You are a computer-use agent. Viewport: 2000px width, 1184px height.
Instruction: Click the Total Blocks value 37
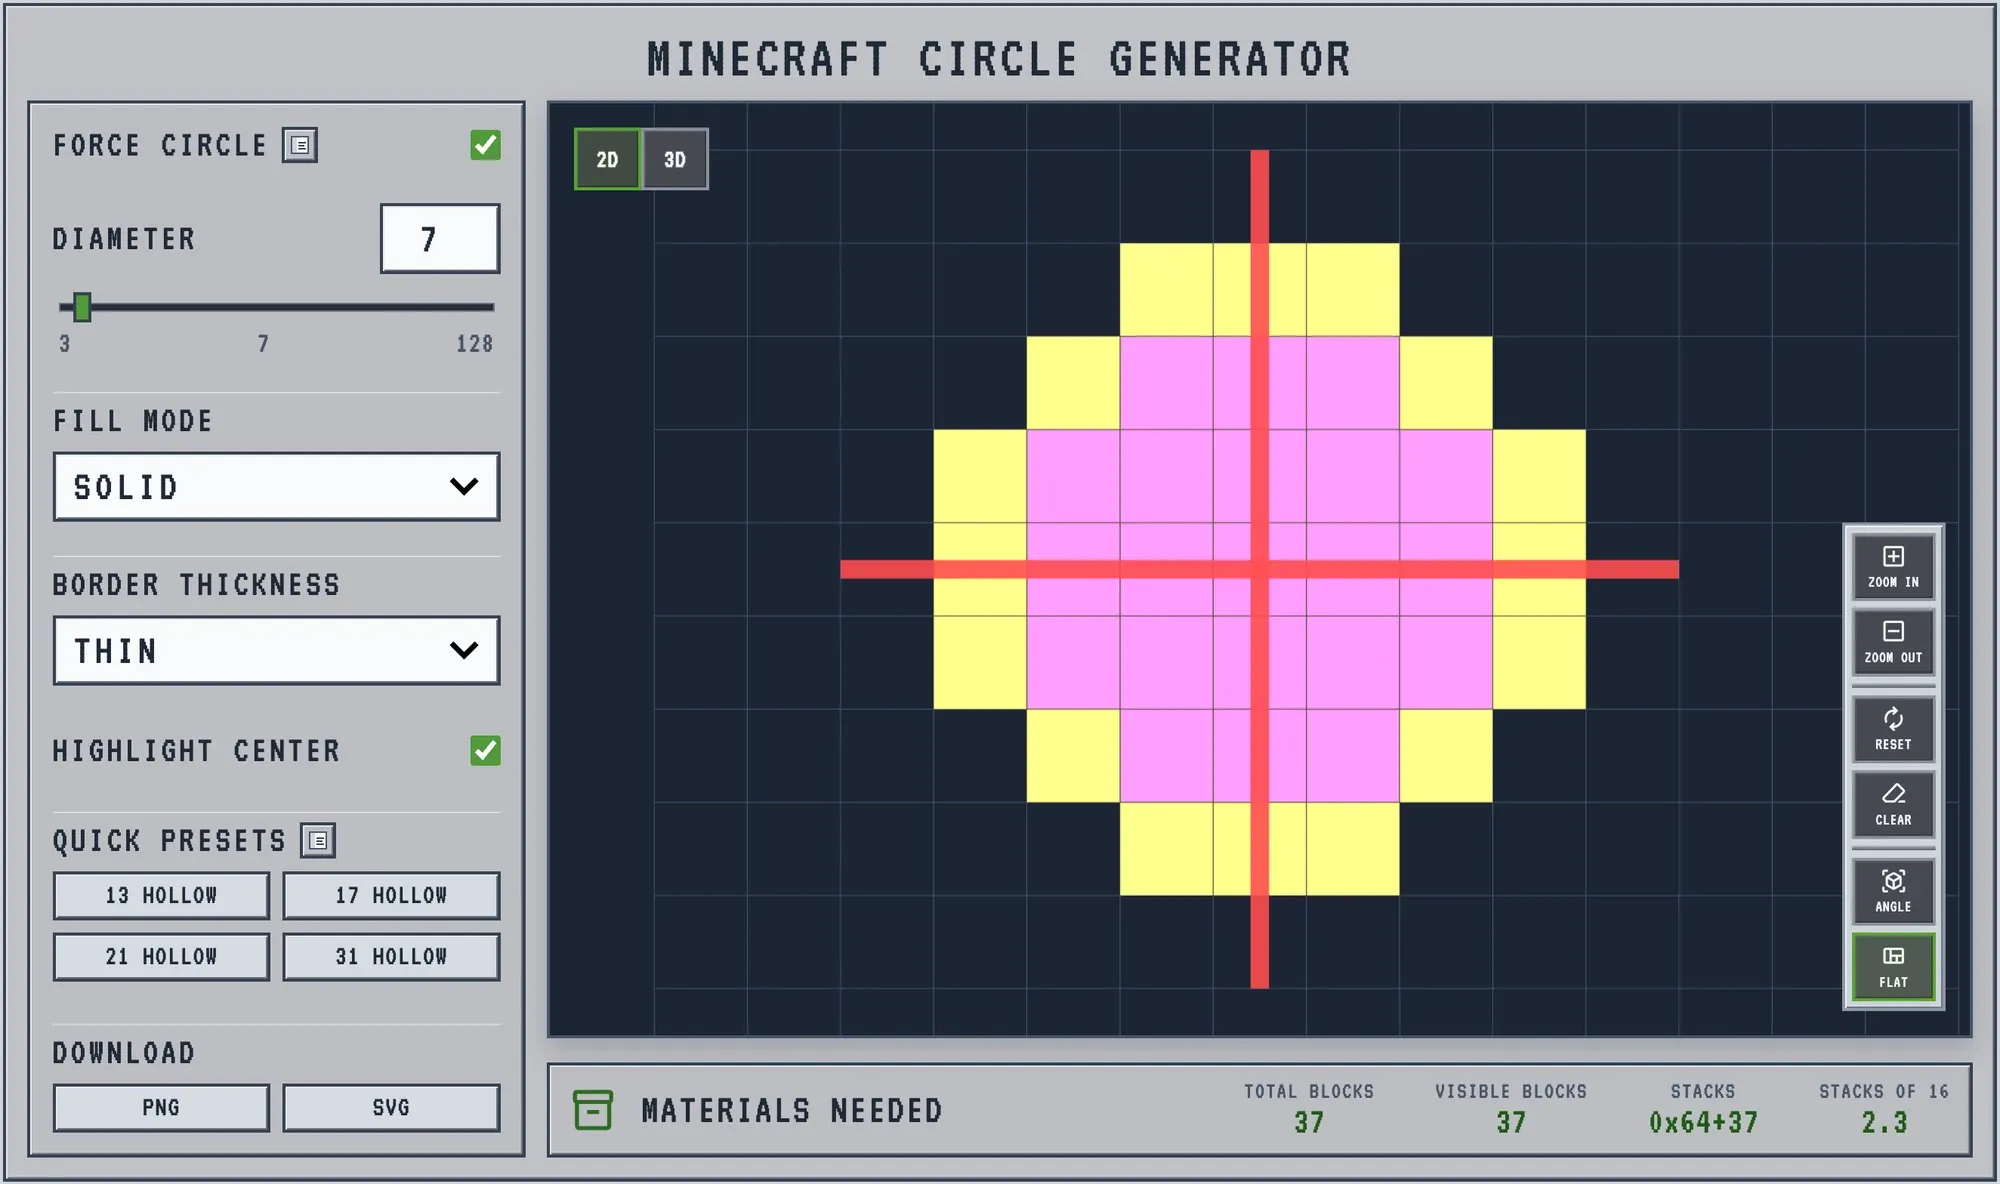pos(1309,1123)
